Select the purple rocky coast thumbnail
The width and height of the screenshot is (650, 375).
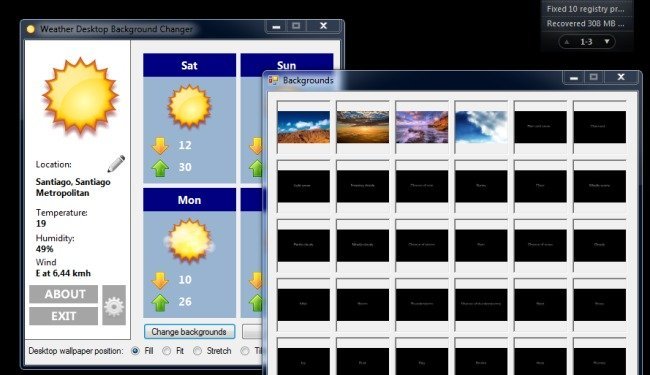pos(422,127)
